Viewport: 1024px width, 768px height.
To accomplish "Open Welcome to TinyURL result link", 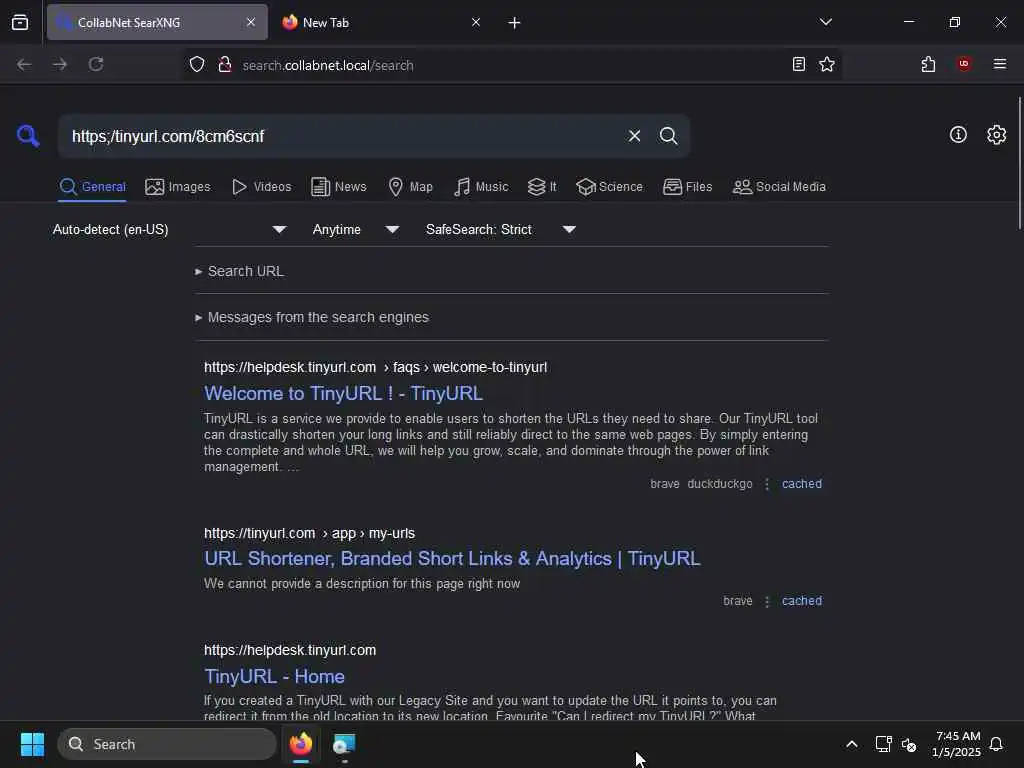I will click(344, 393).
